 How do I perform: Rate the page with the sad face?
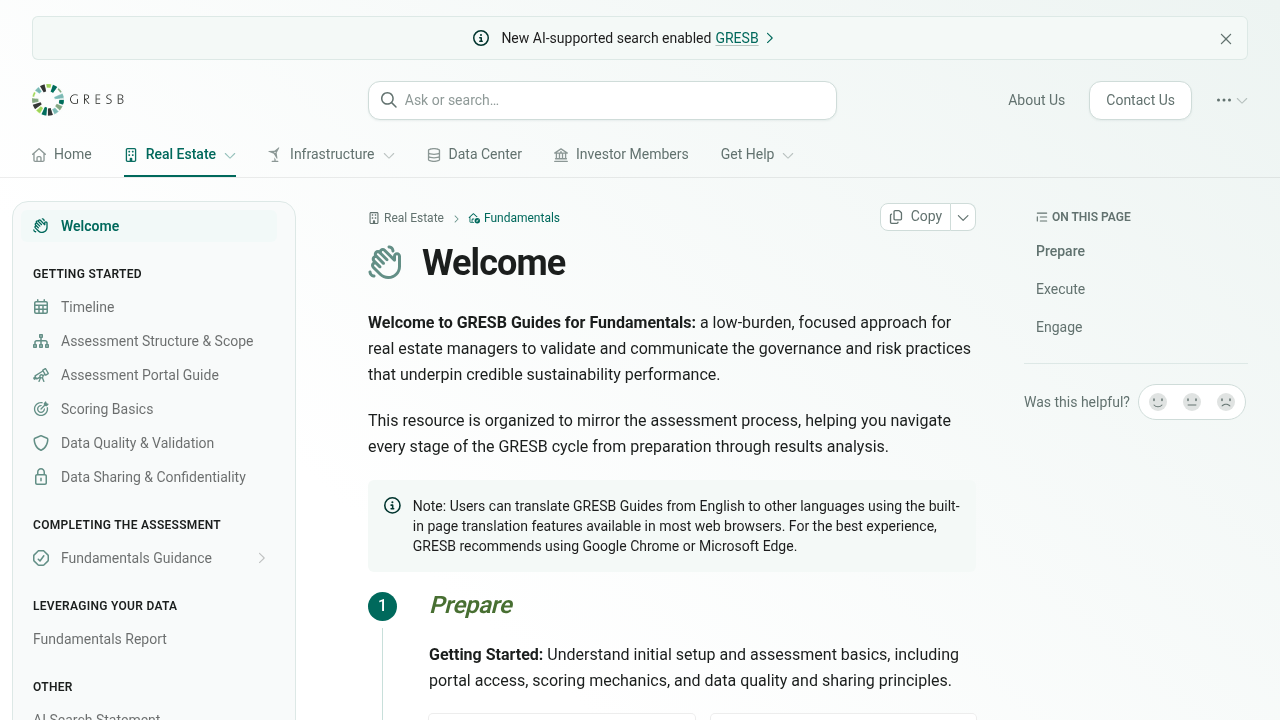[1226, 402]
